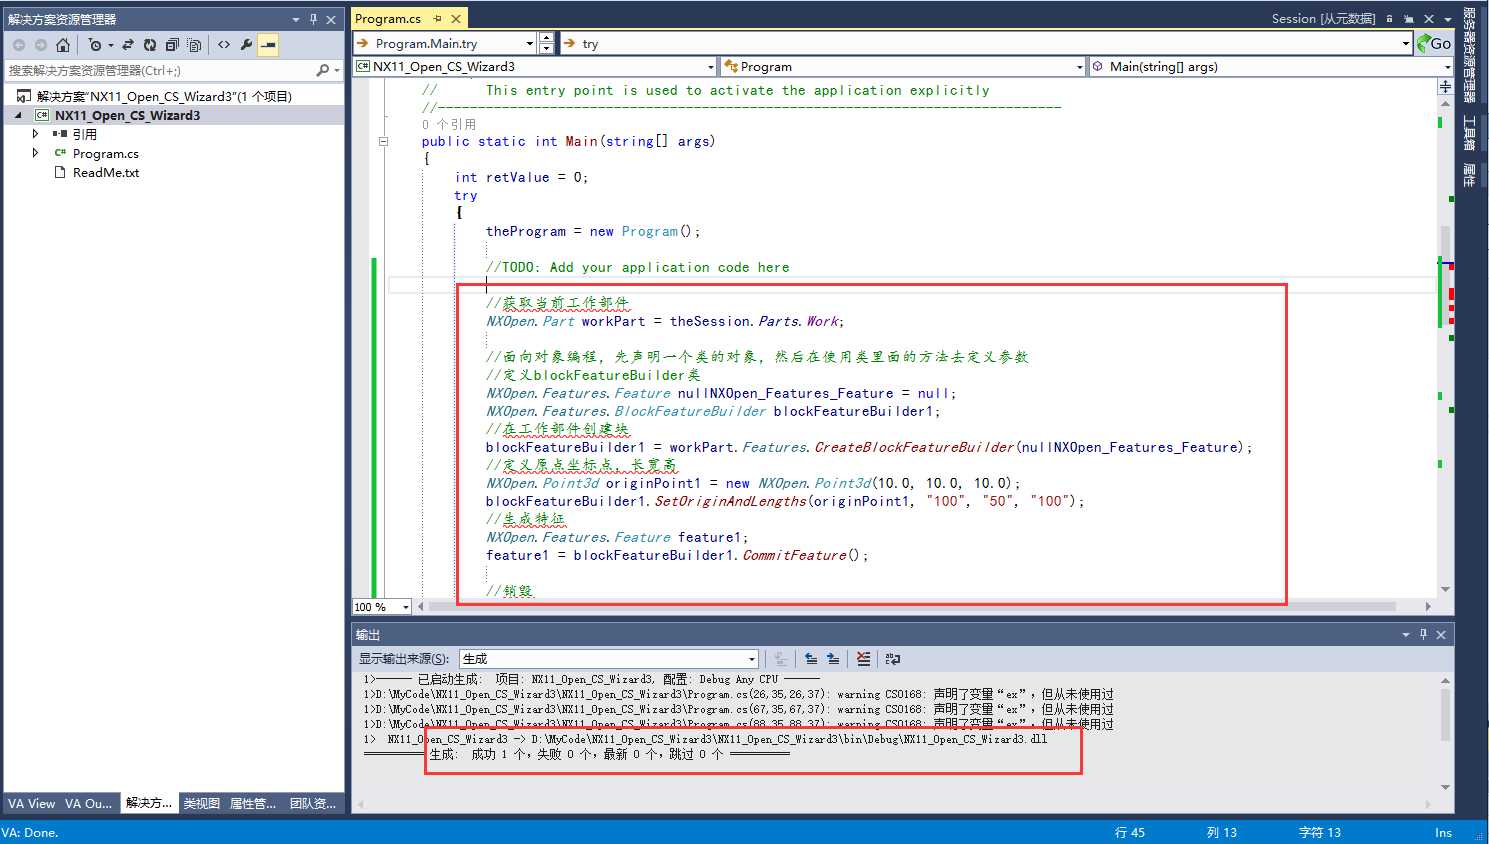This screenshot has height=844, width=1489.
Task: Expand the 引用 references node
Action: tap(36, 134)
